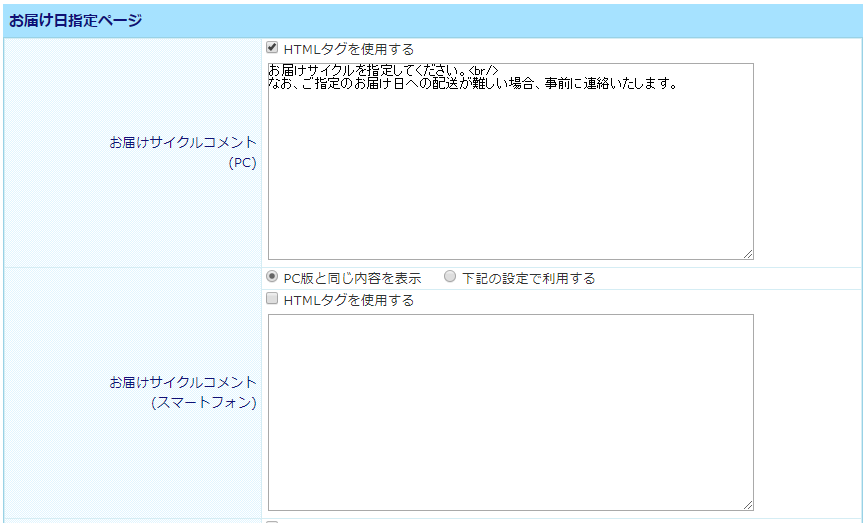
Task: Select 下記の設定で利用する radio button
Action: [x=450, y=276]
